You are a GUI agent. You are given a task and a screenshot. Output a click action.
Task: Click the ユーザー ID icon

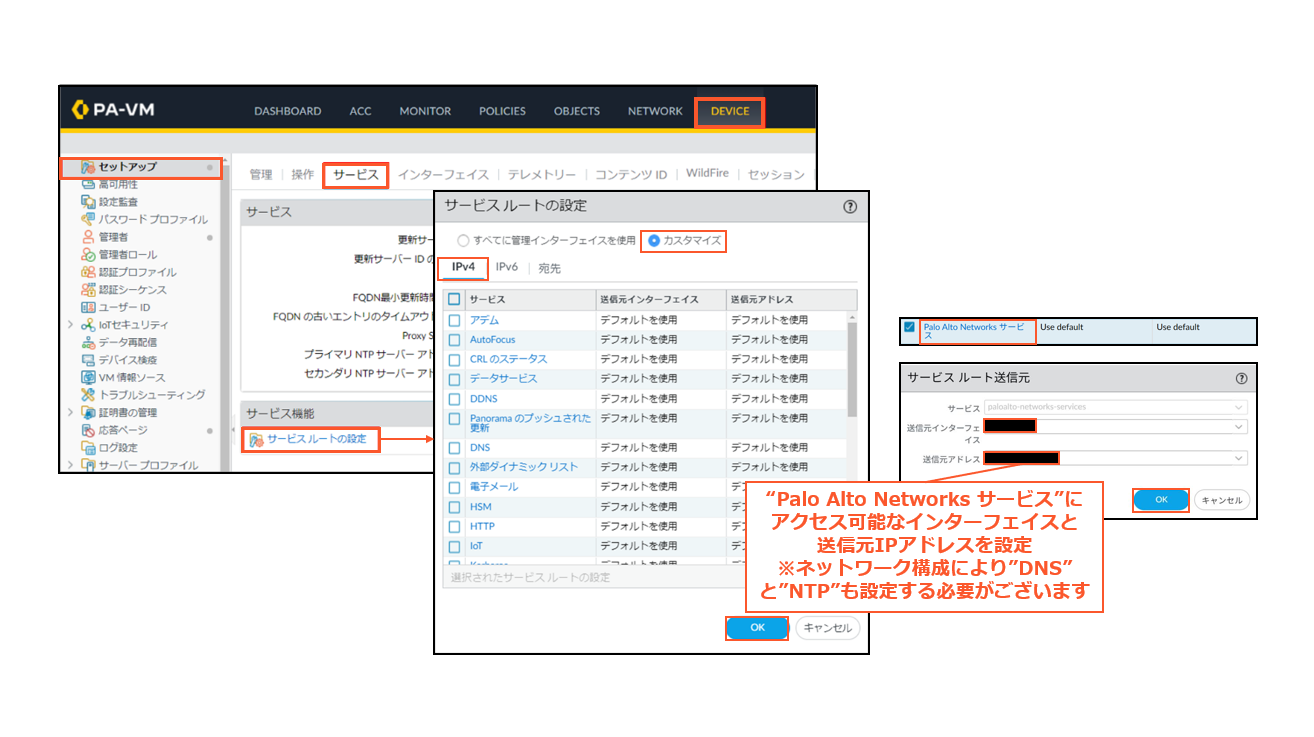[x=88, y=307]
